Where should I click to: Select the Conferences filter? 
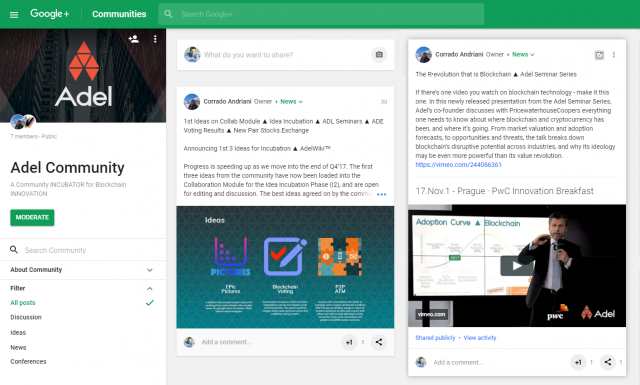(x=28, y=361)
